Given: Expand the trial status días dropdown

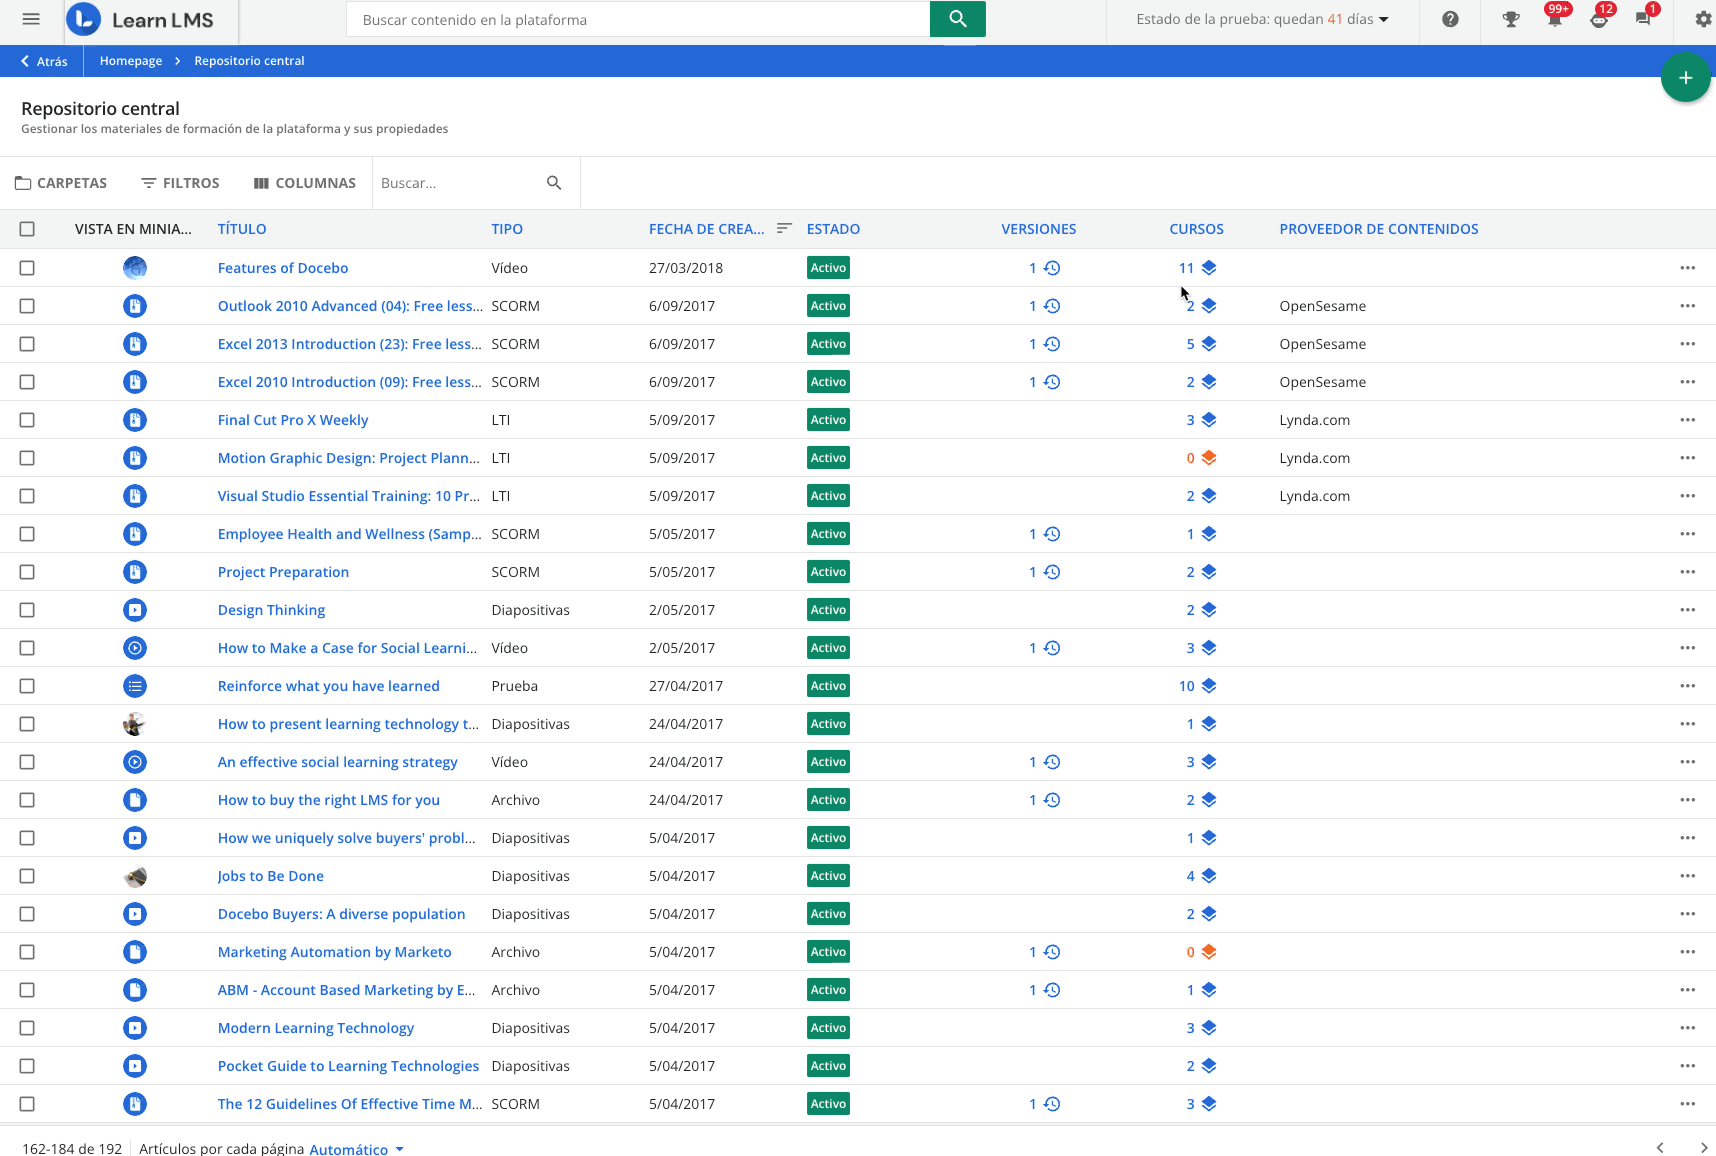Looking at the screenshot, I should (1262, 19).
